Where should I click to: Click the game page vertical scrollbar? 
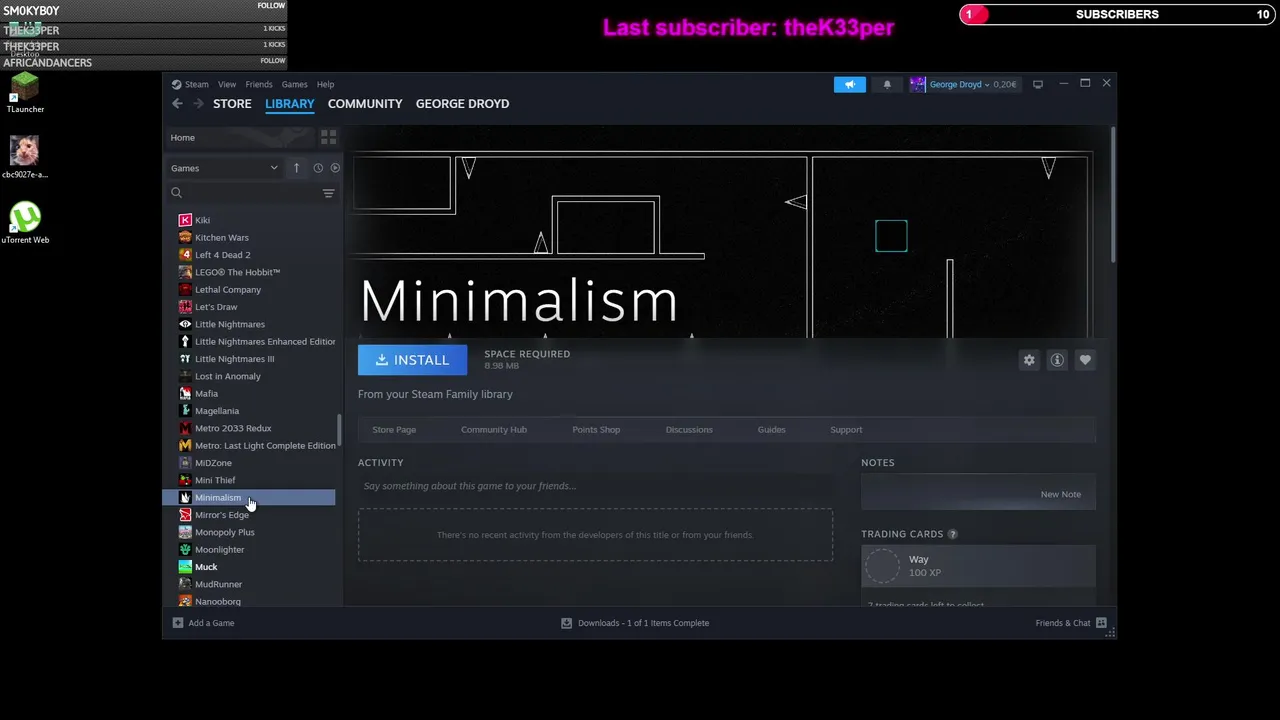pyautogui.click(x=1112, y=195)
